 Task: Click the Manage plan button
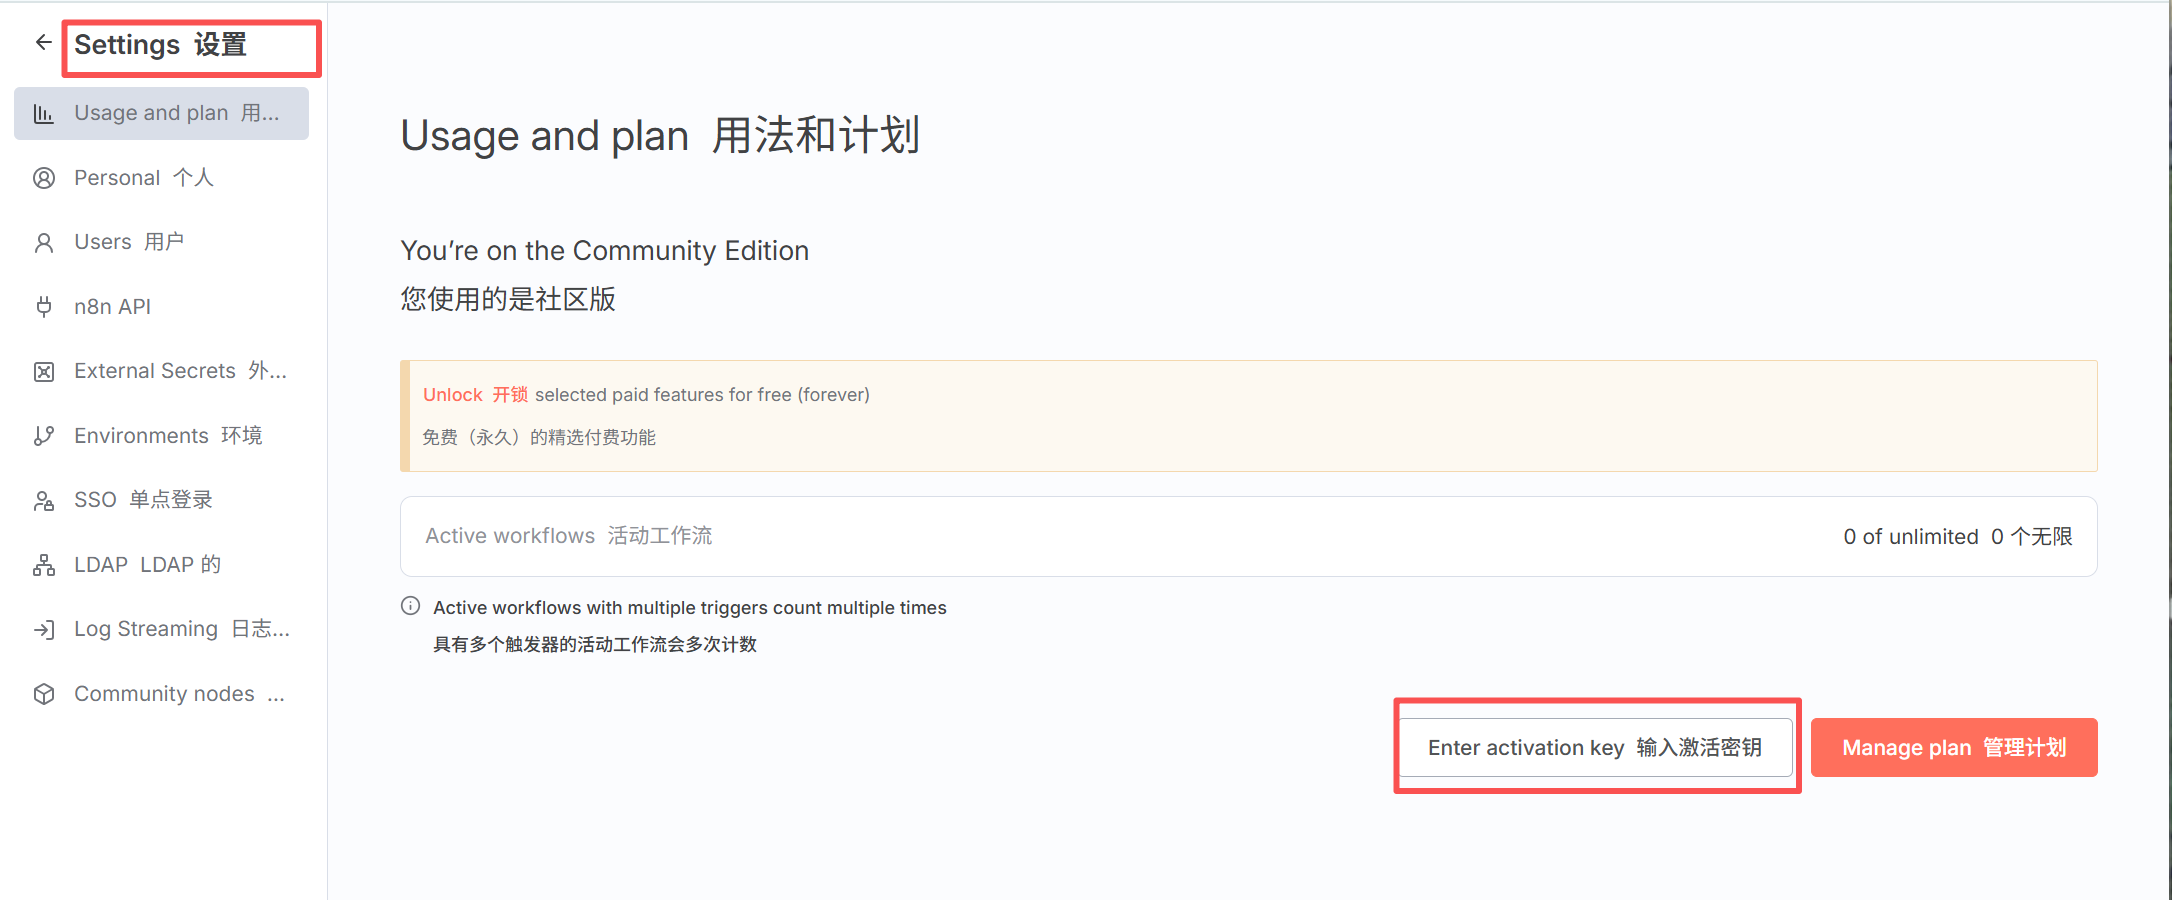[x=1954, y=747]
